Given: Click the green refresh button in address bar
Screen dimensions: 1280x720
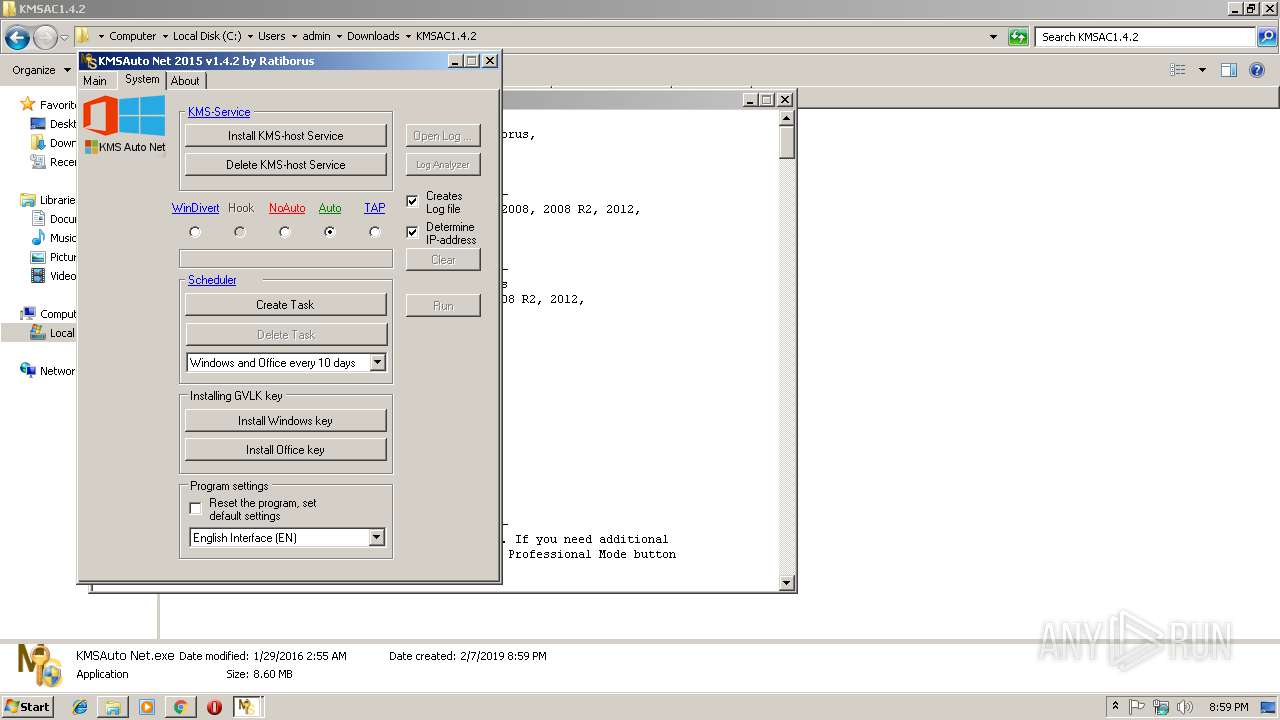Looking at the screenshot, I should click(1018, 37).
